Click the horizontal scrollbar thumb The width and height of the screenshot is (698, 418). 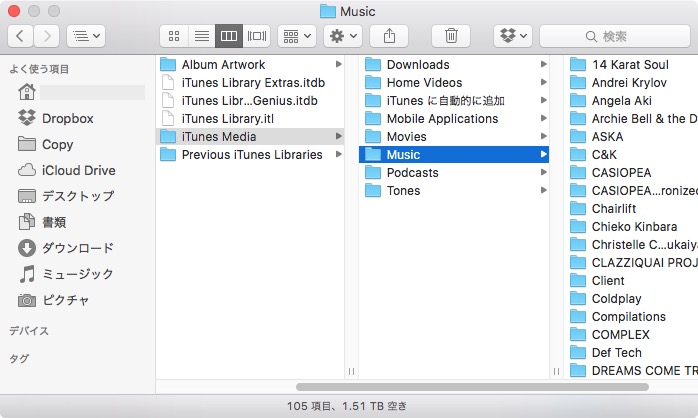[472, 387]
